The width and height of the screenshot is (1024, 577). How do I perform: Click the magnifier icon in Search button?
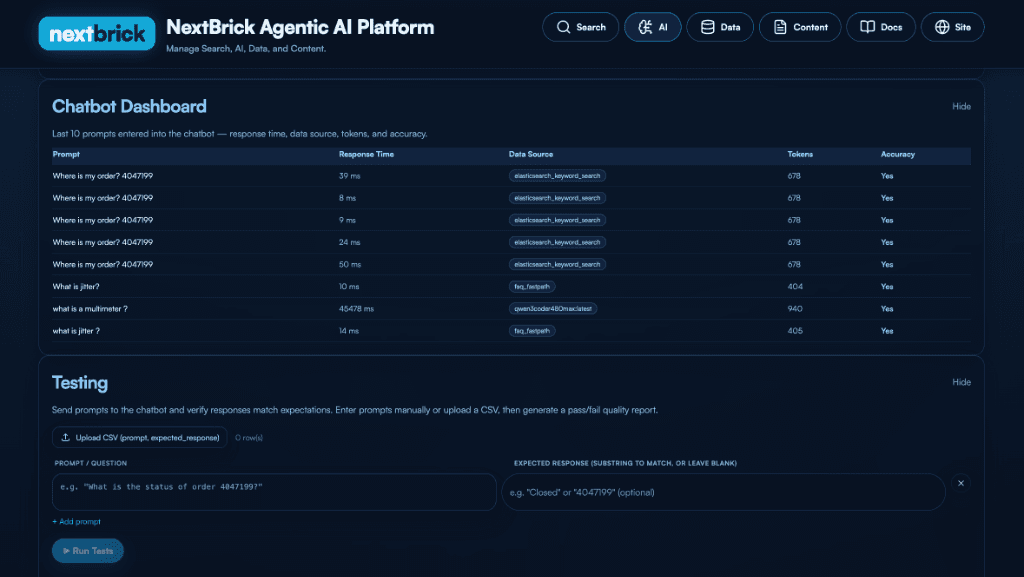pyautogui.click(x=563, y=27)
